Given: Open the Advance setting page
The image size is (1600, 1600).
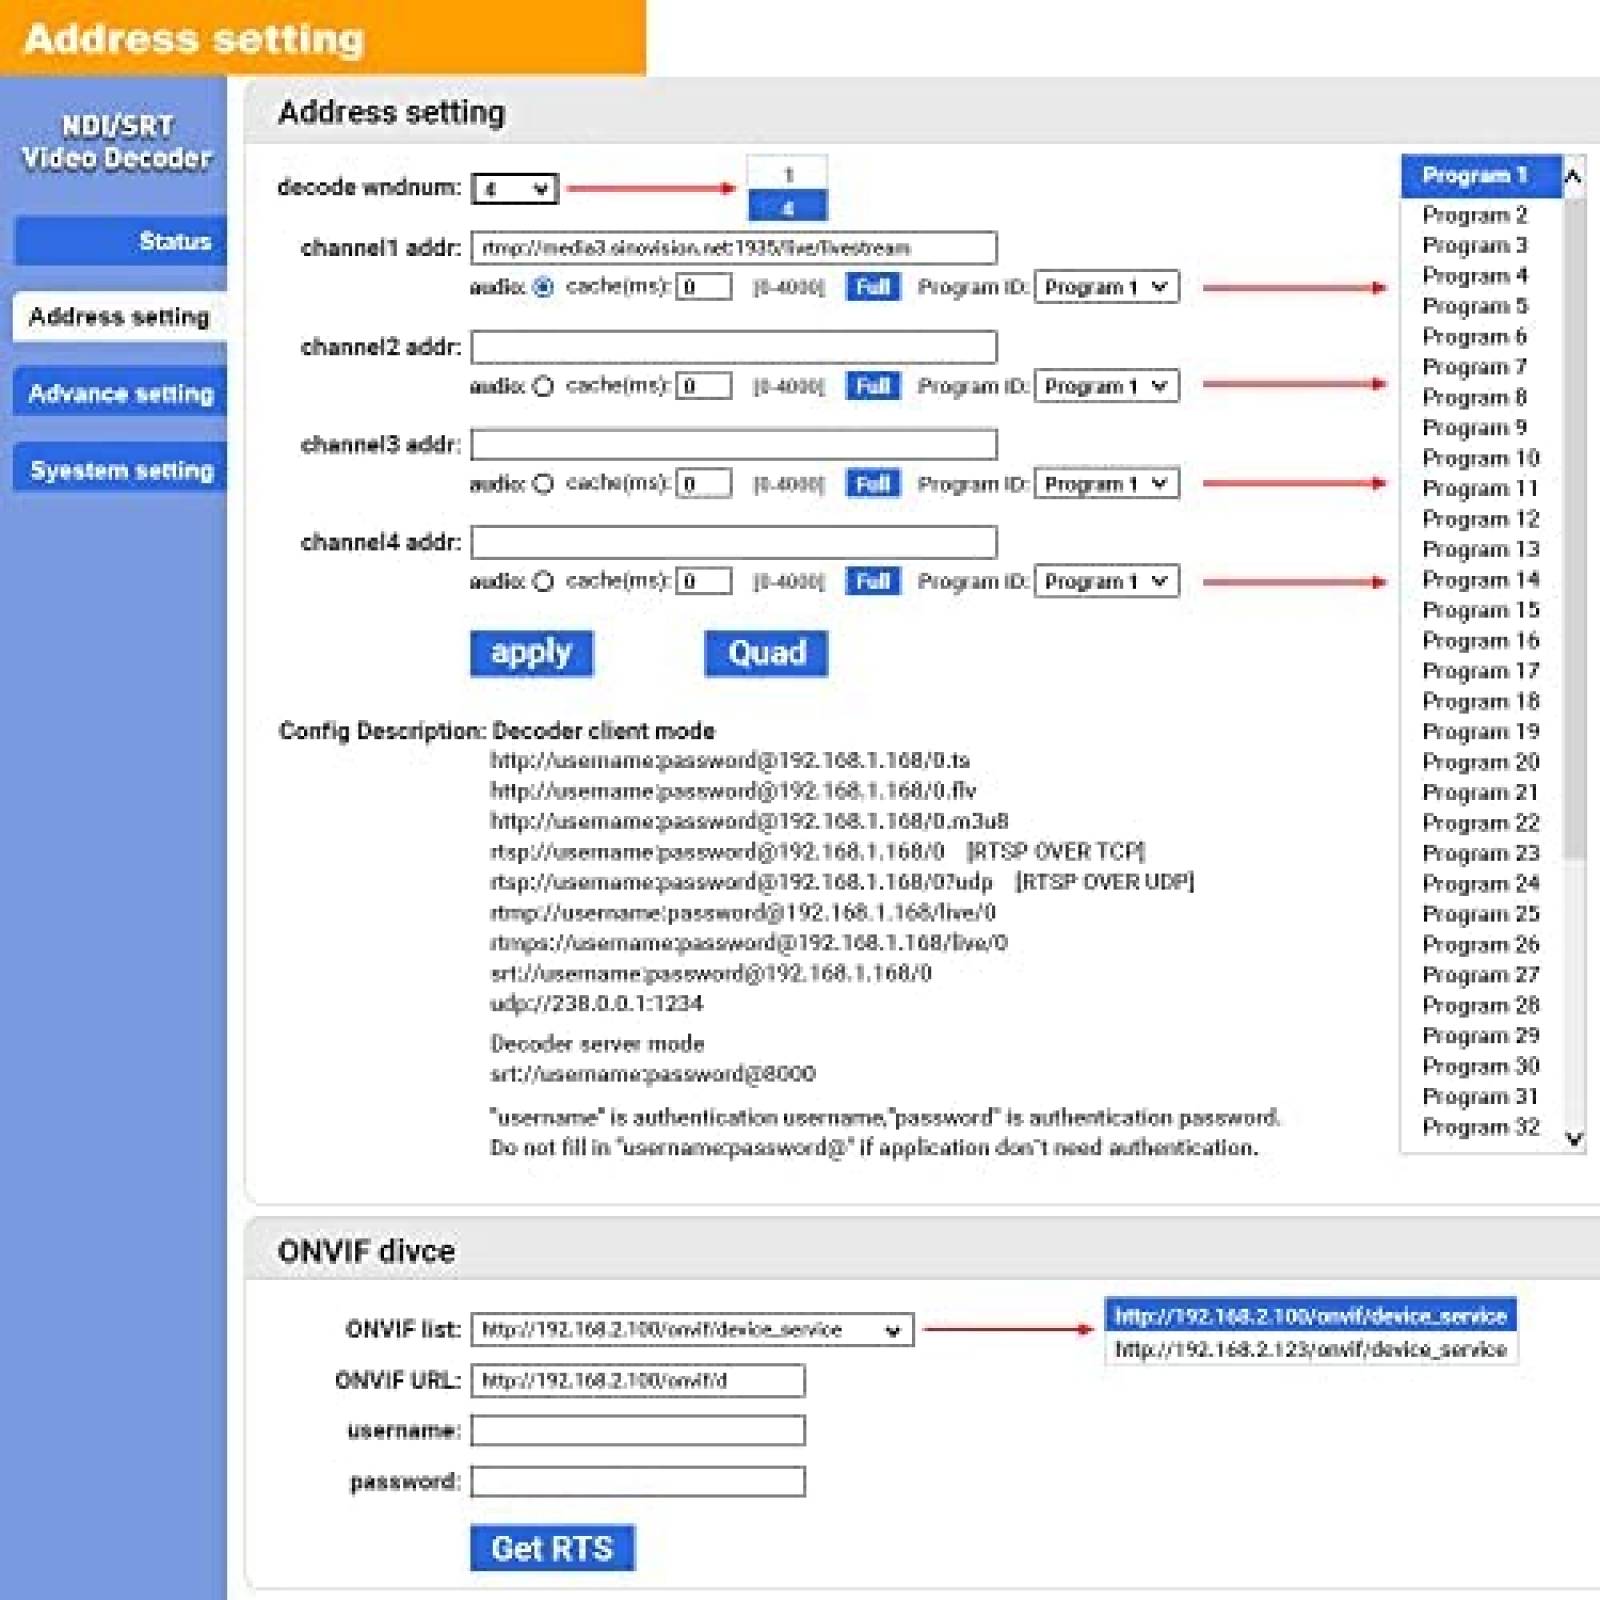Looking at the screenshot, I should (x=120, y=394).
